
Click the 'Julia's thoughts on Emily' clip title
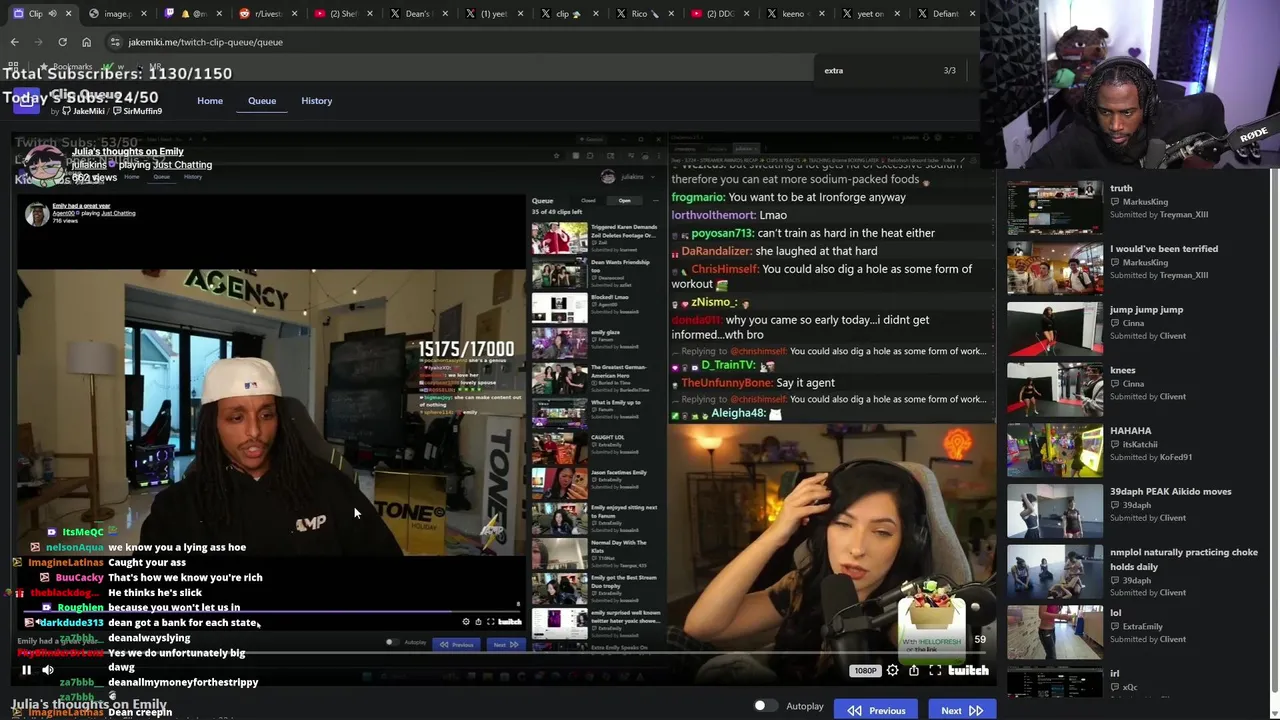click(128, 152)
